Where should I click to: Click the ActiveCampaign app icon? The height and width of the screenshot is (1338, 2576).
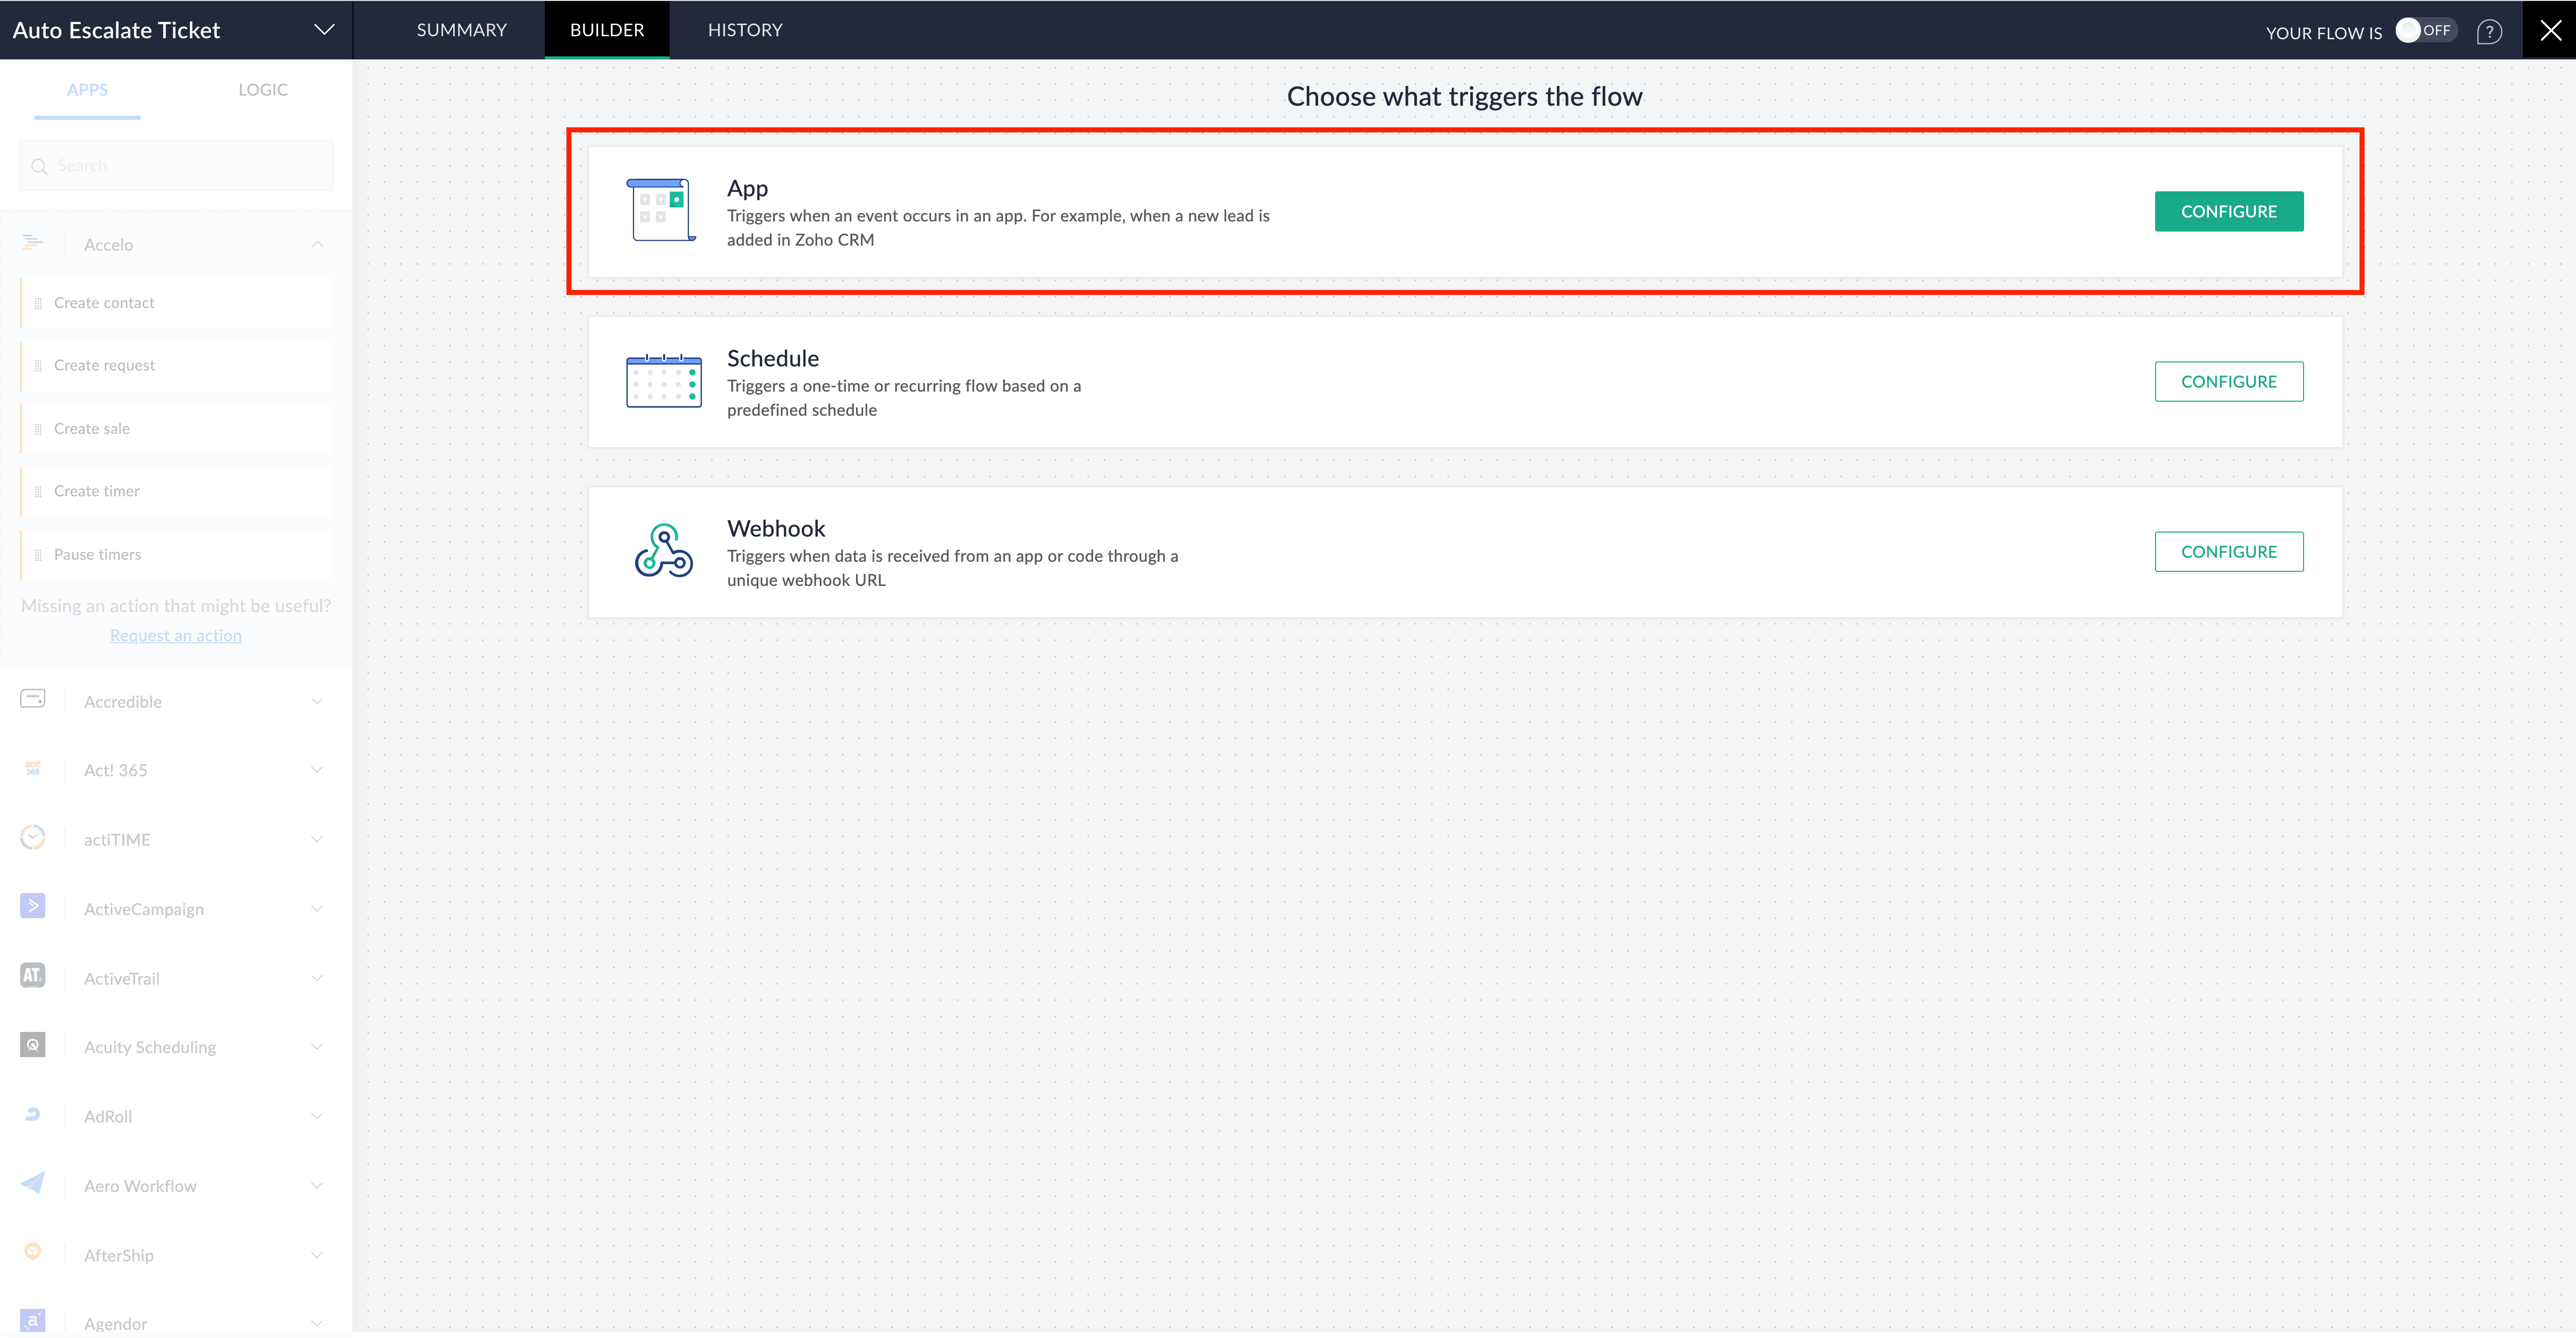pos(33,907)
